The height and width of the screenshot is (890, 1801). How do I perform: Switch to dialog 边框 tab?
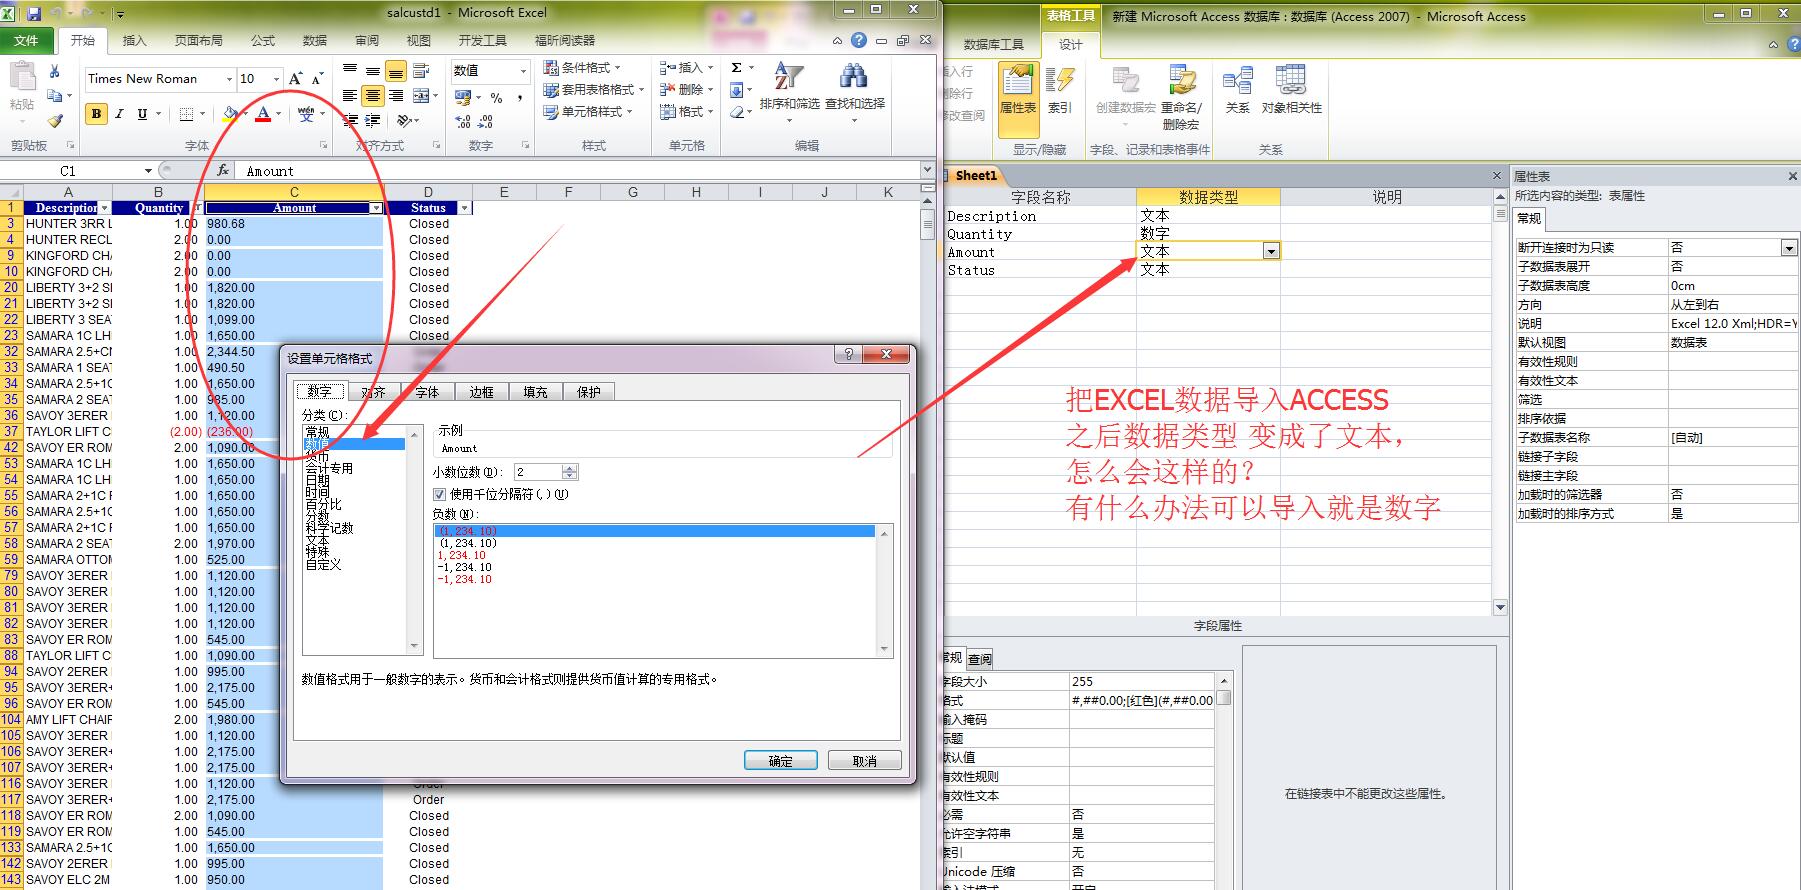click(482, 392)
